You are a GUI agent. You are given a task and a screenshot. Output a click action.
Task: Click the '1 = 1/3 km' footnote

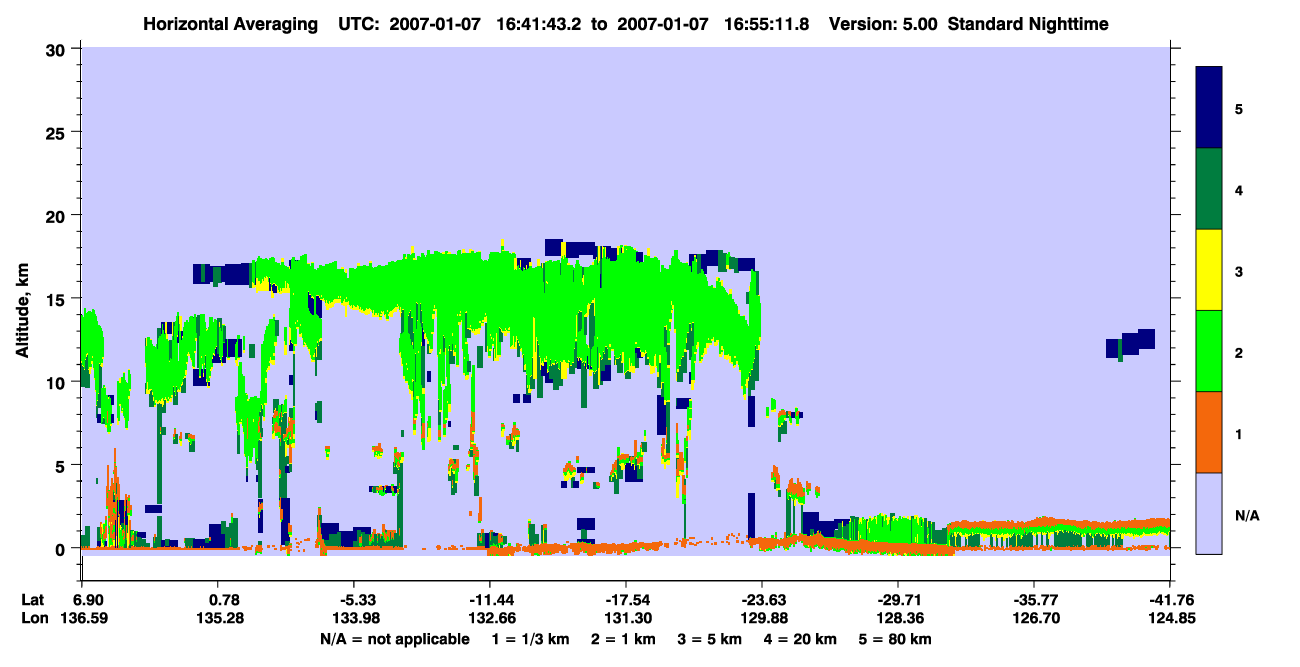click(531, 639)
